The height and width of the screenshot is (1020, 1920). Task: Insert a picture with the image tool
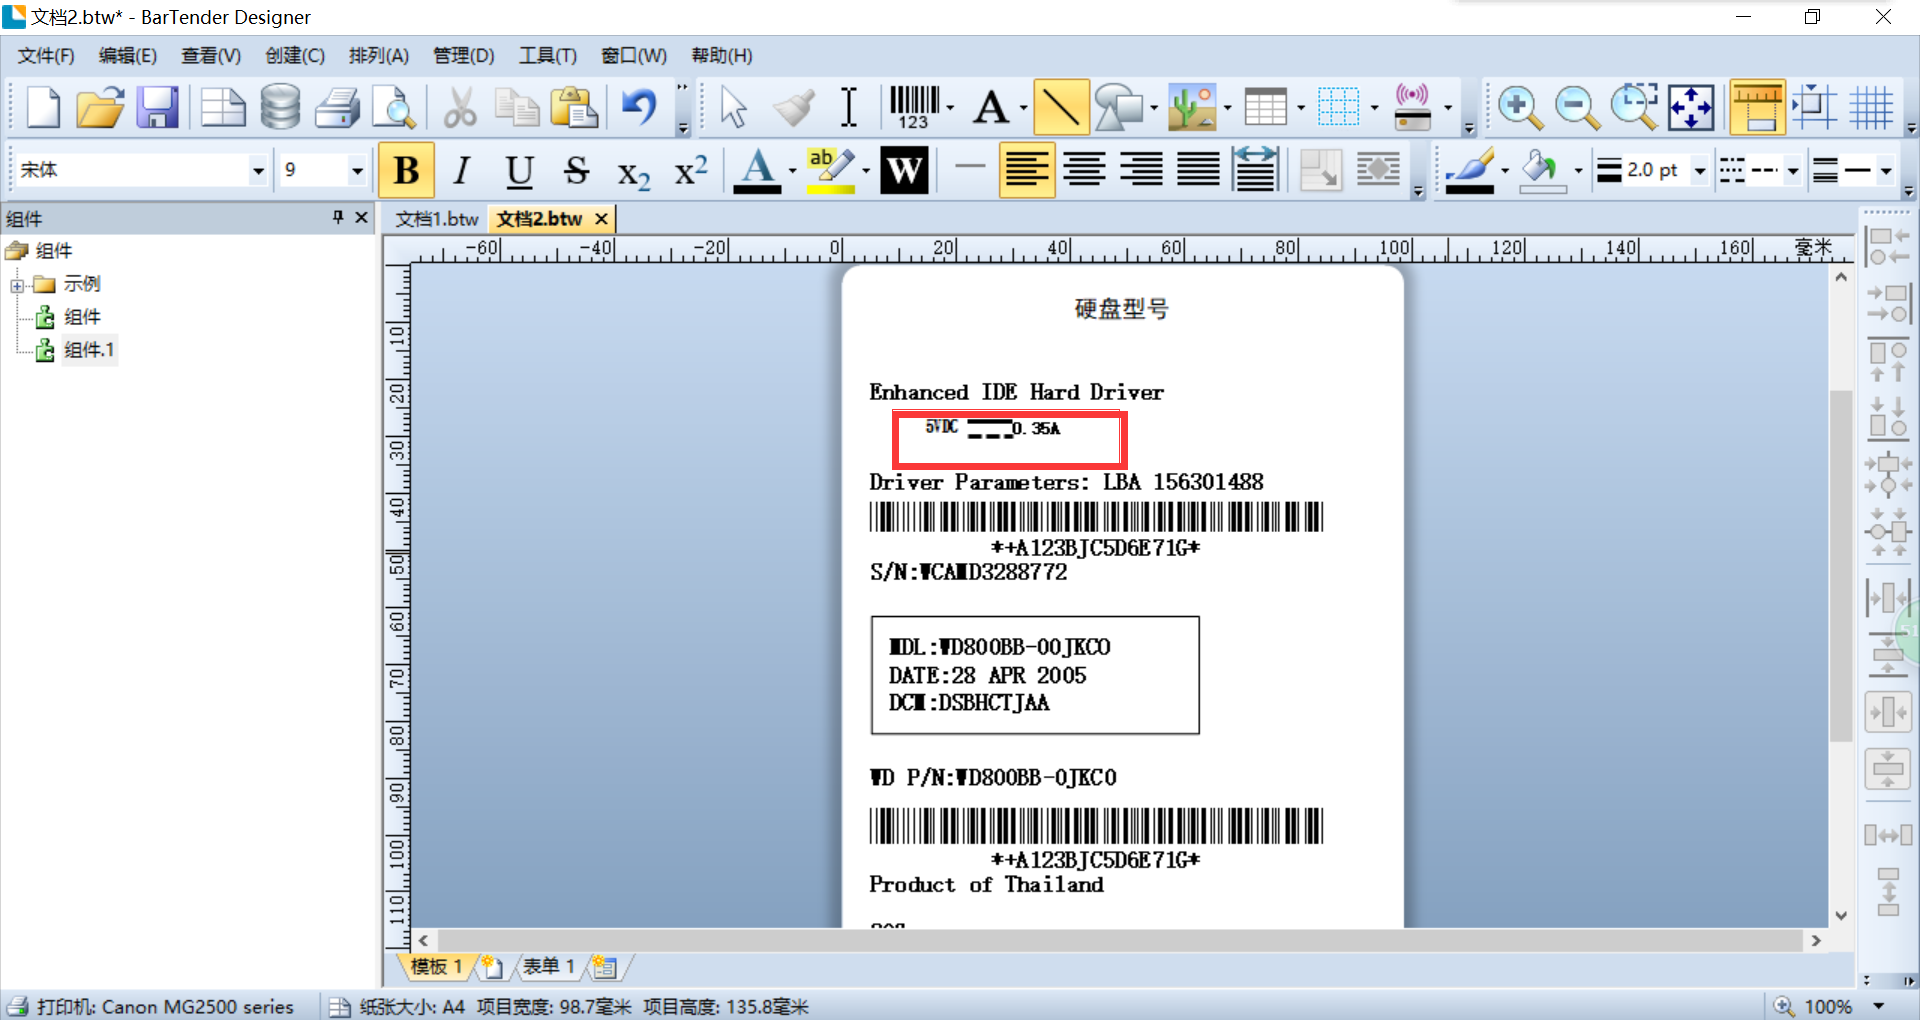pyautogui.click(x=1192, y=107)
